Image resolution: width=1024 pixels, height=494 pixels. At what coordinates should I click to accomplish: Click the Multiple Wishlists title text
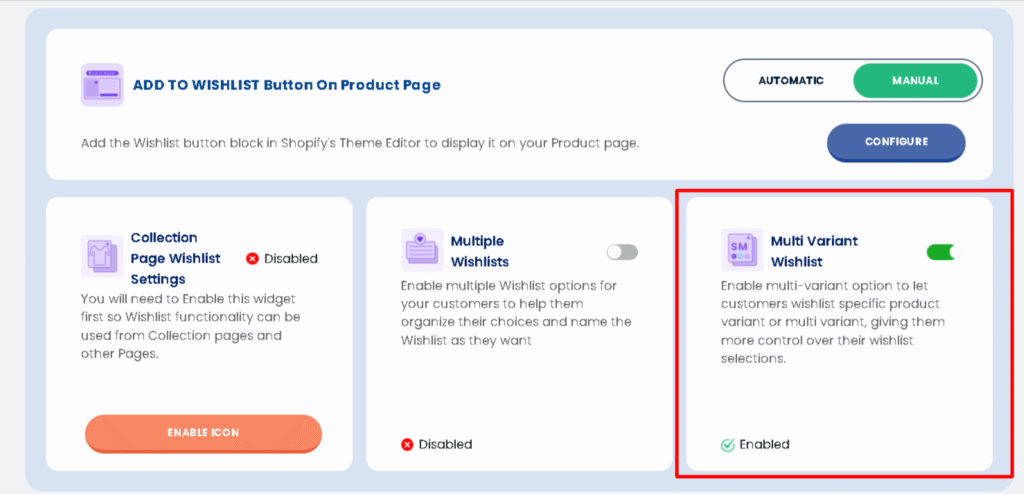[480, 251]
